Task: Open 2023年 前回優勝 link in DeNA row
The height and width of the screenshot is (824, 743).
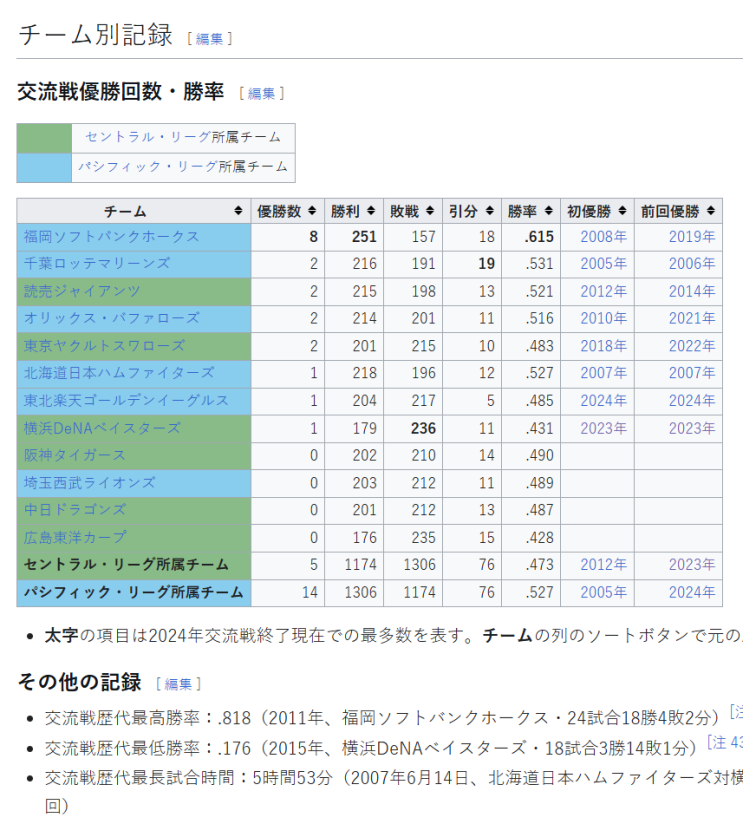Action: (692, 428)
